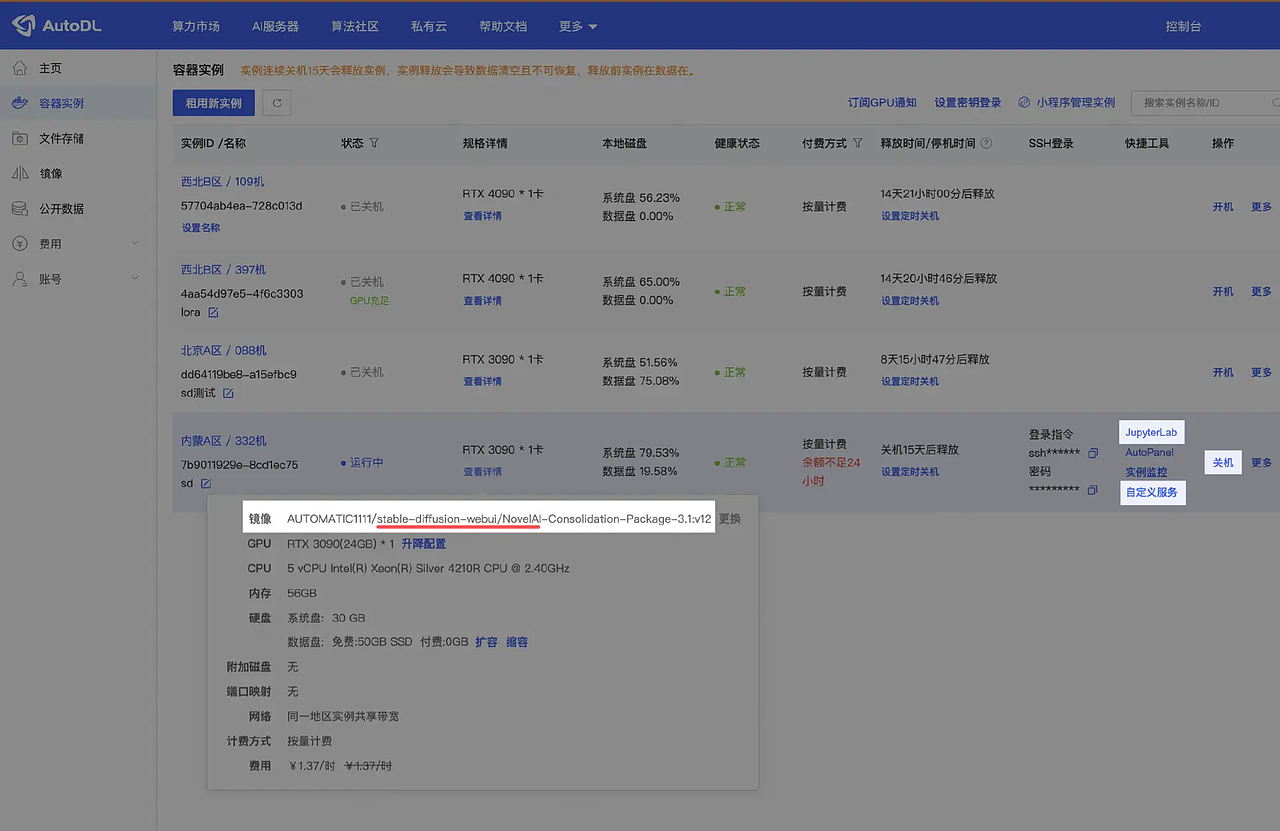Open 帮助文档 from the navigation bar
1280x831 pixels.
point(503,26)
